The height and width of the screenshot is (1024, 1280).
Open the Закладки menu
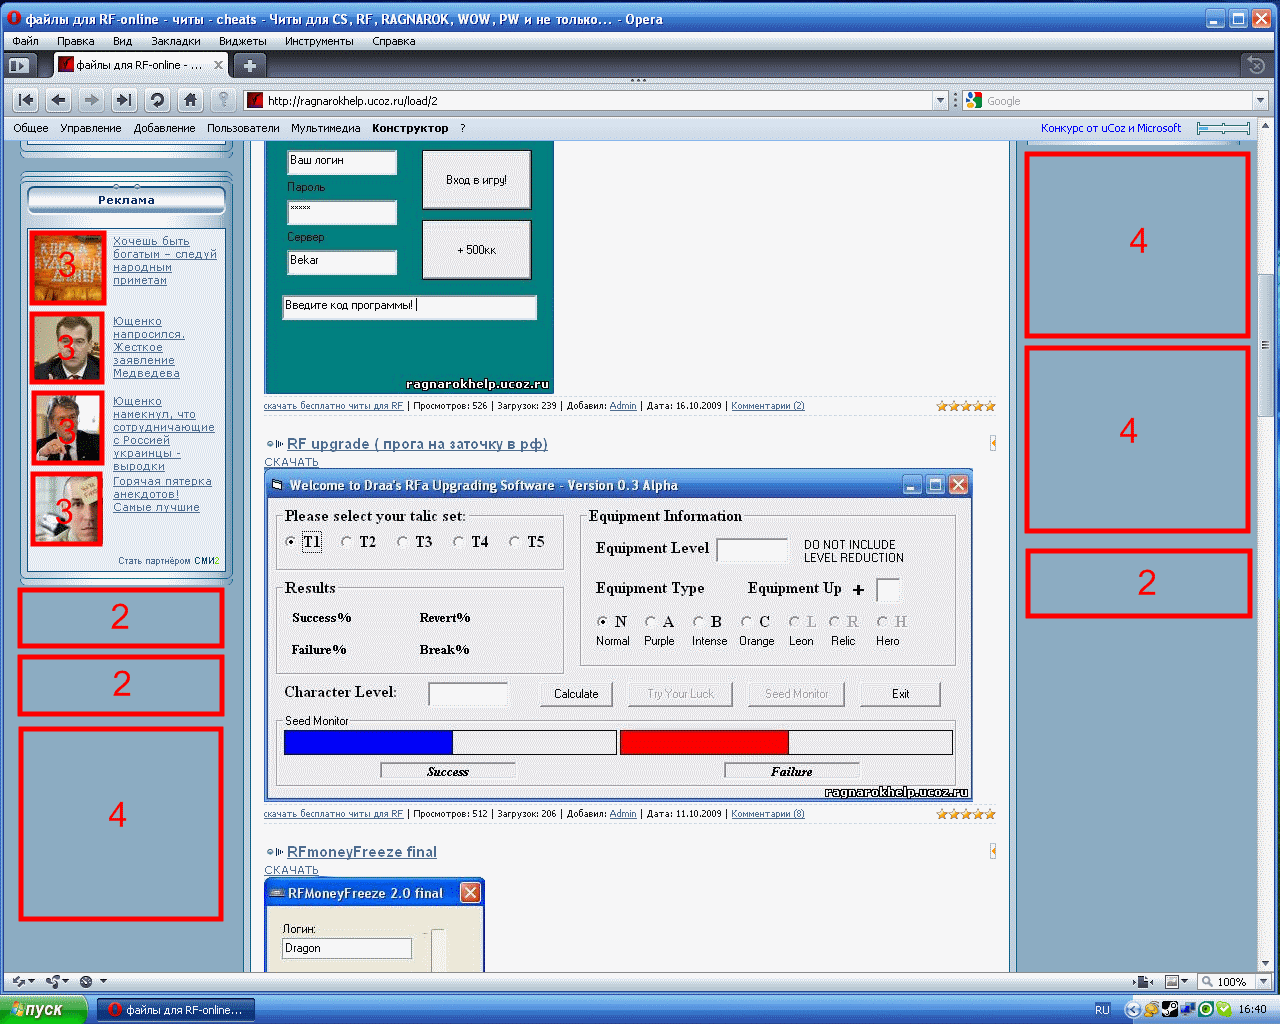click(x=175, y=41)
